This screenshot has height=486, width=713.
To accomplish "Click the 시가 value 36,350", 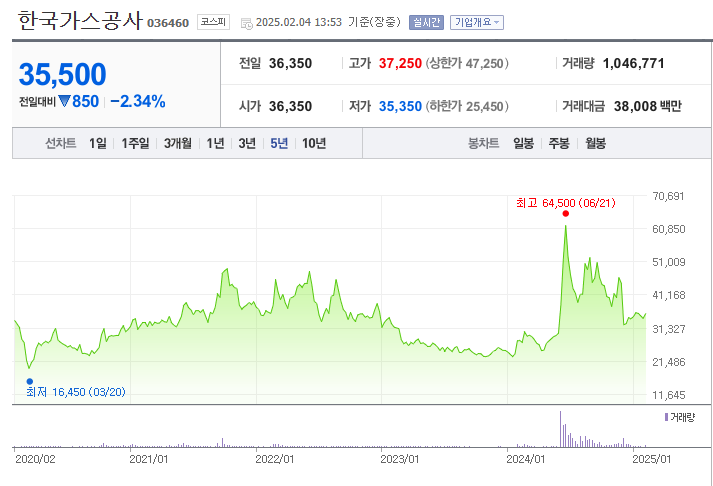I will [x=290, y=106].
